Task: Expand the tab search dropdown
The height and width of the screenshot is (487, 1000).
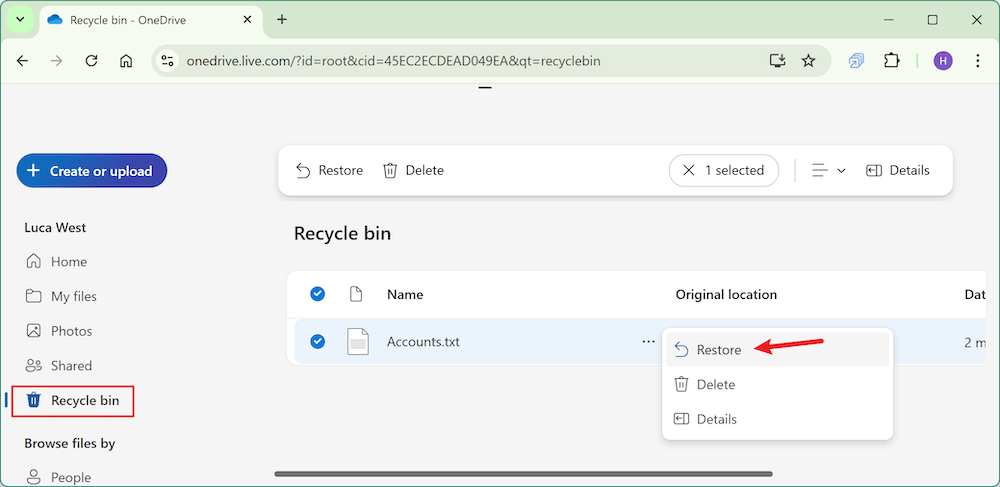Action: click(20, 19)
